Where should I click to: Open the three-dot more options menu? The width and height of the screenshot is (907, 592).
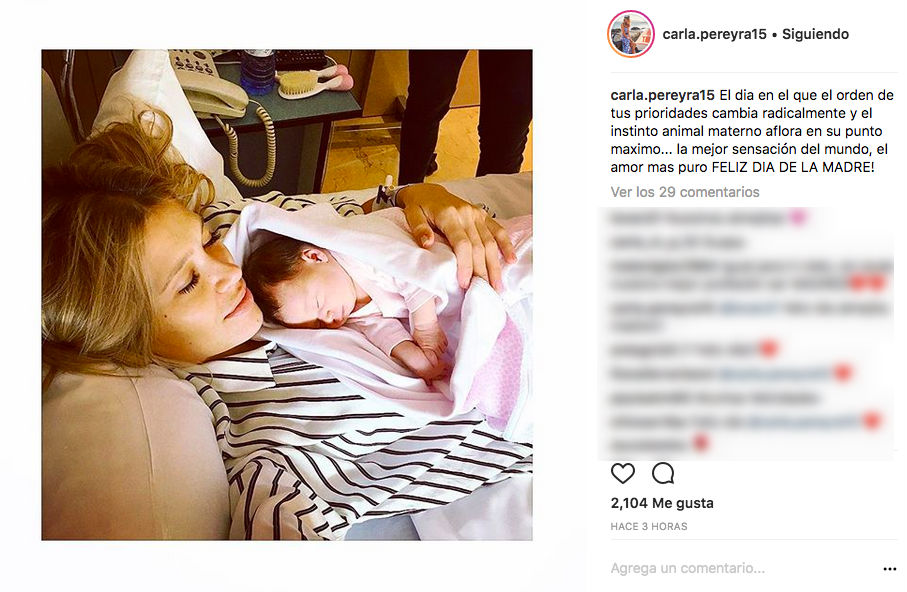(x=890, y=569)
